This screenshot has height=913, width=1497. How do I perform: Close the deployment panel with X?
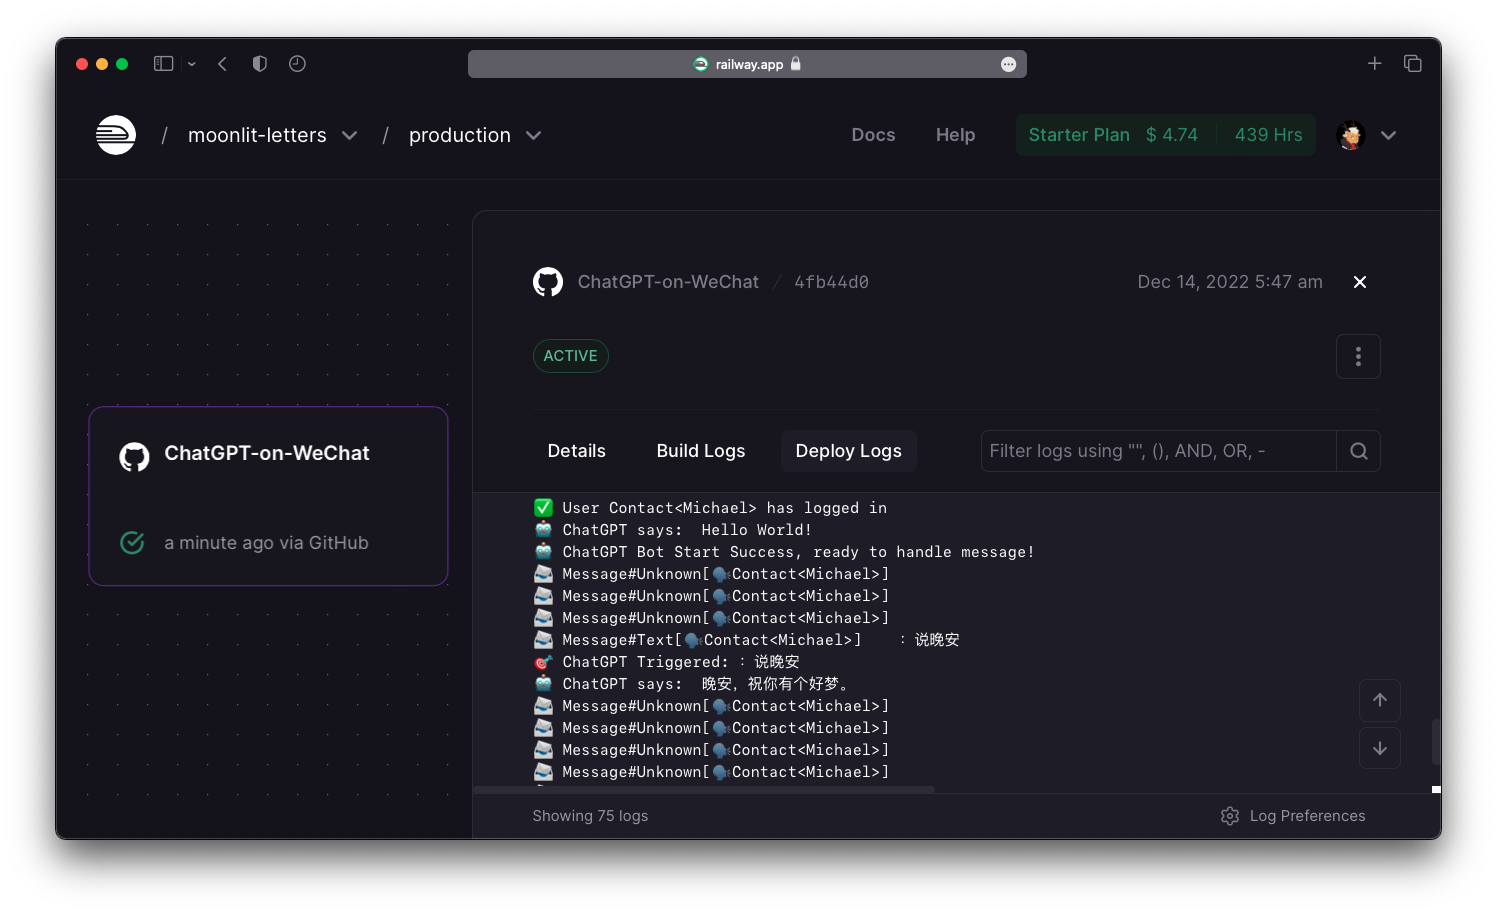[1360, 282]
